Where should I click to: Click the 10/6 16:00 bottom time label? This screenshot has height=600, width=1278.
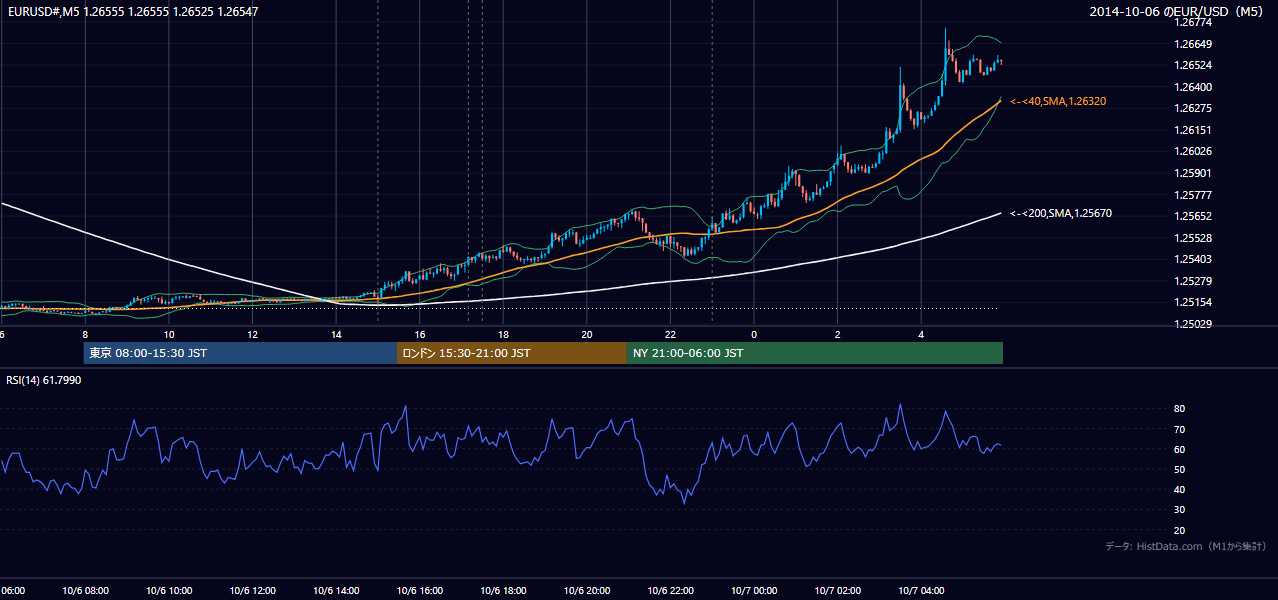(x=419, y=591)
